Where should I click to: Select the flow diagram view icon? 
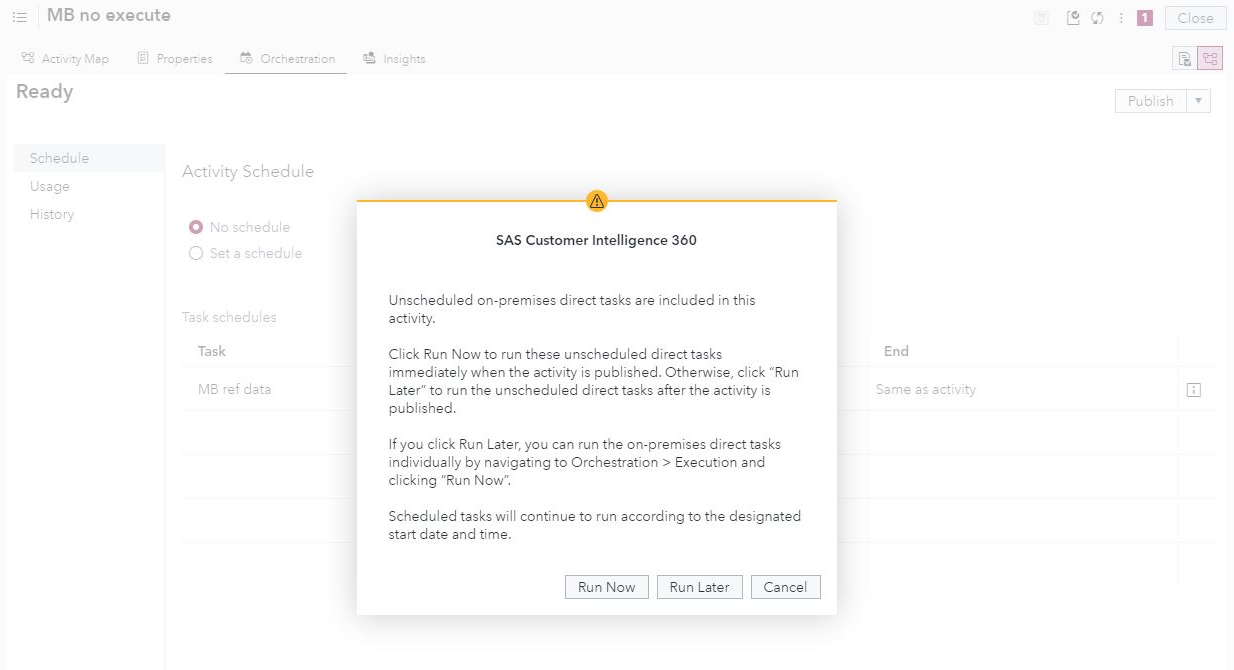click(1210, 58)
